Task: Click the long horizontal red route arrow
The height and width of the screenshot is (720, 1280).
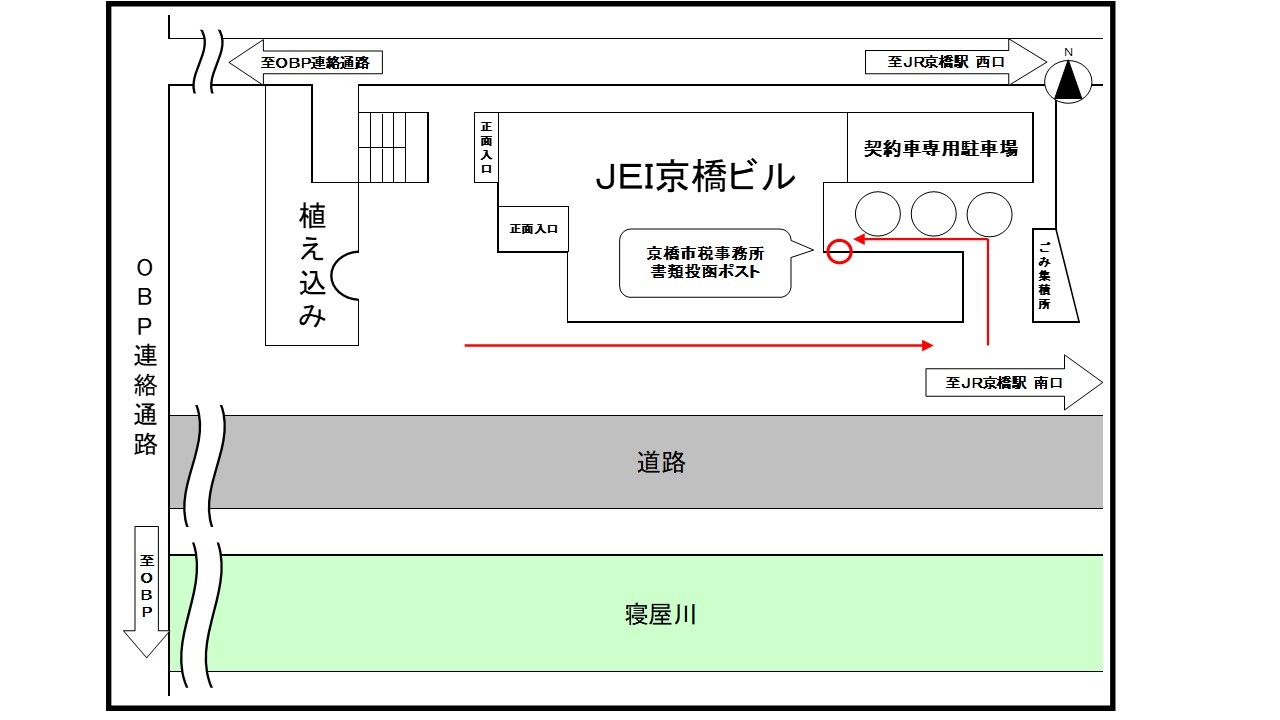Action: 698,345
